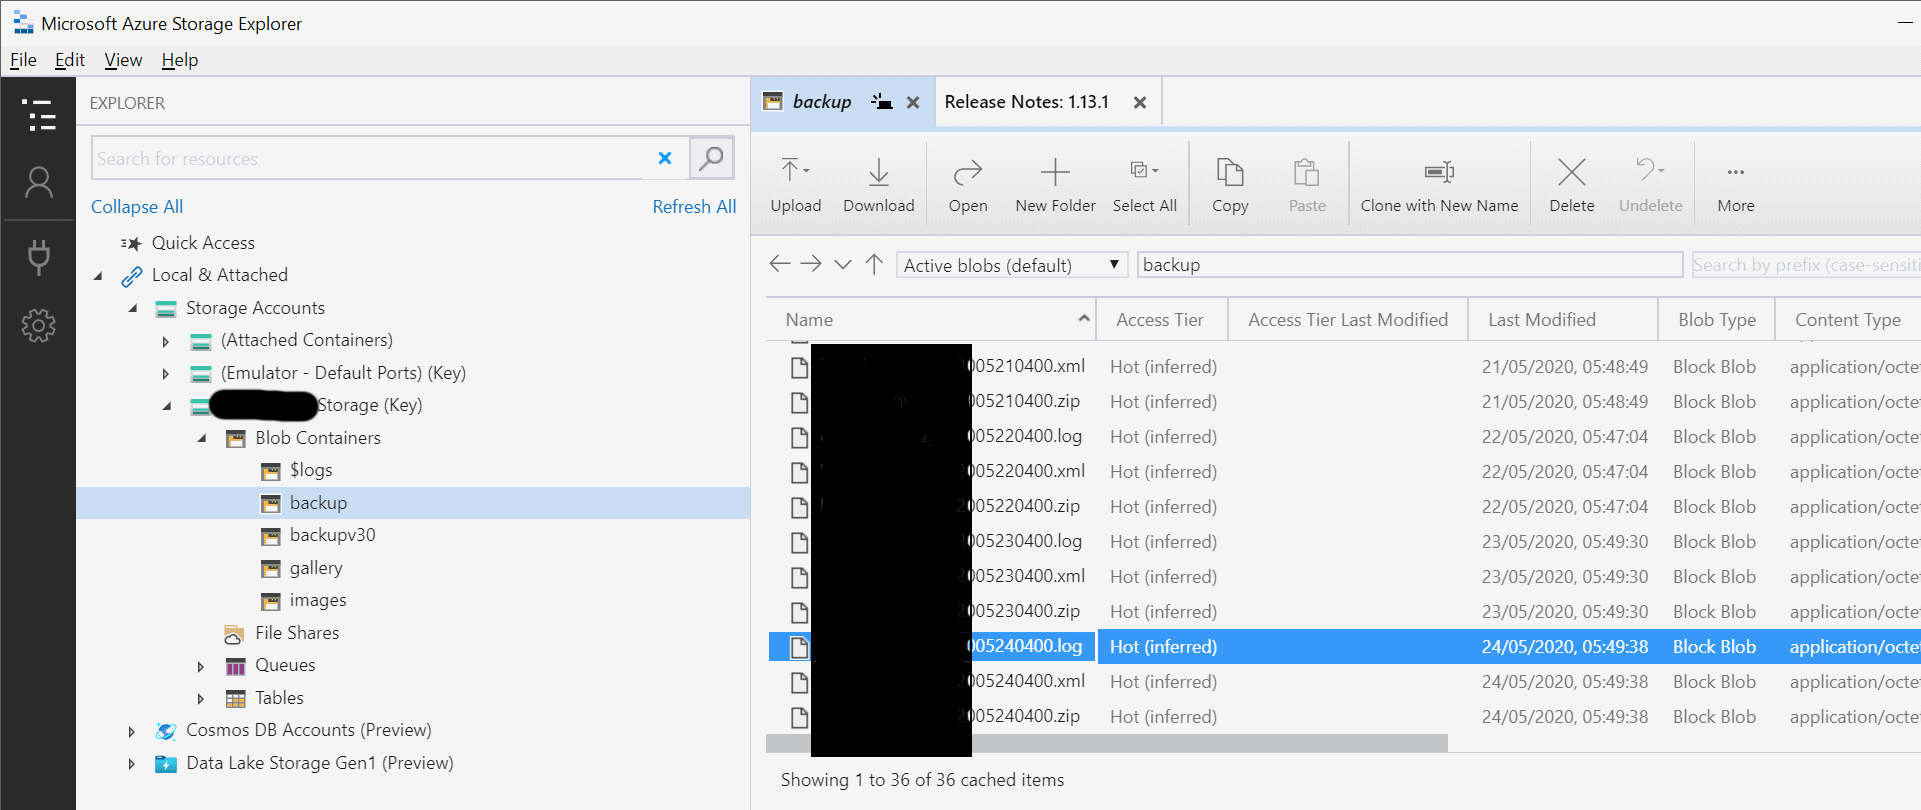This screenshot has height=810, width=1921.
Task: Go up one level with up arrow
Action: point(875,264)
